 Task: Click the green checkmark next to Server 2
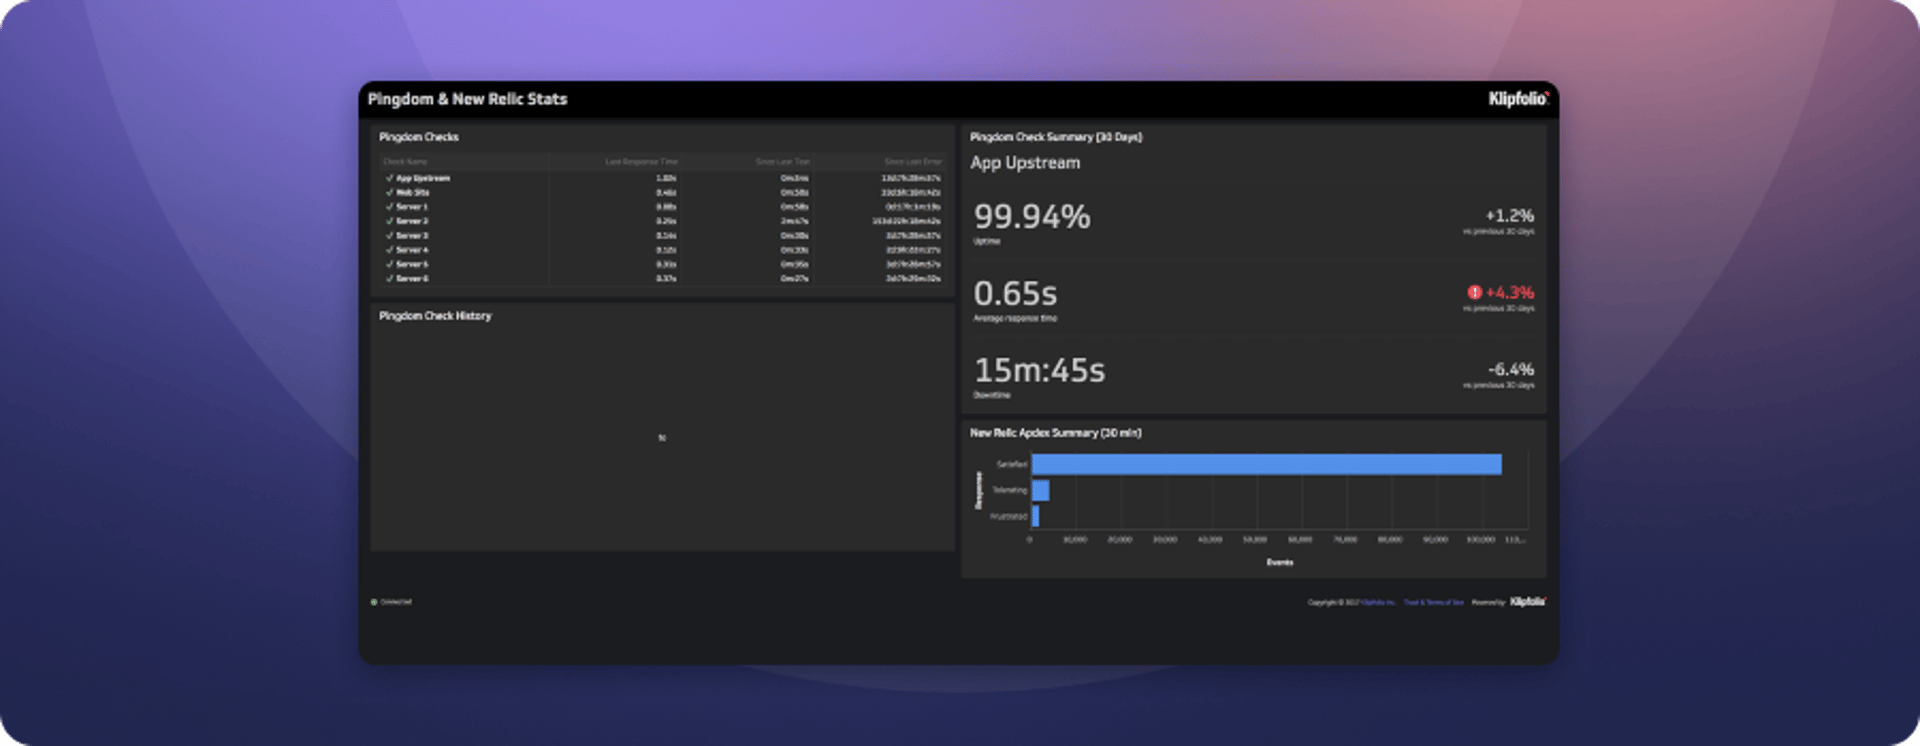point(389,221)
